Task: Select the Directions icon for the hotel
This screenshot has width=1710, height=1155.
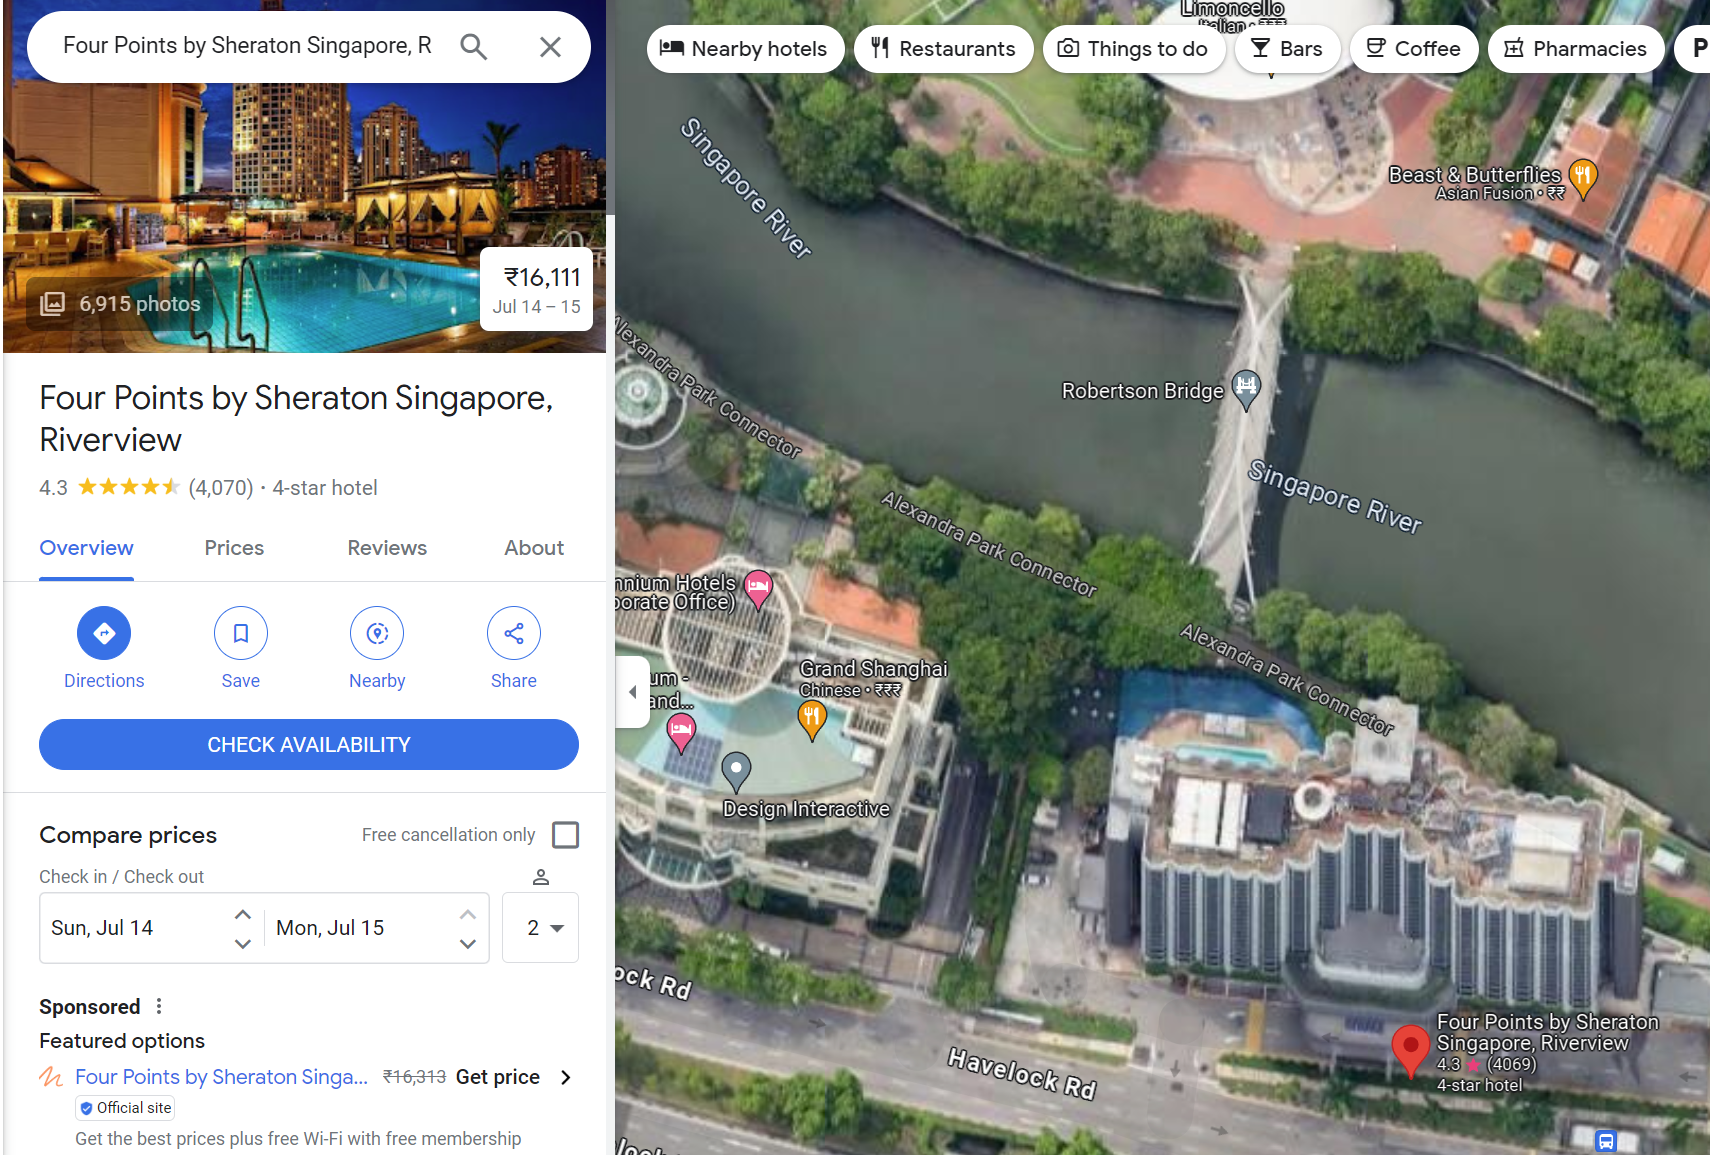Action: point(104,633)
